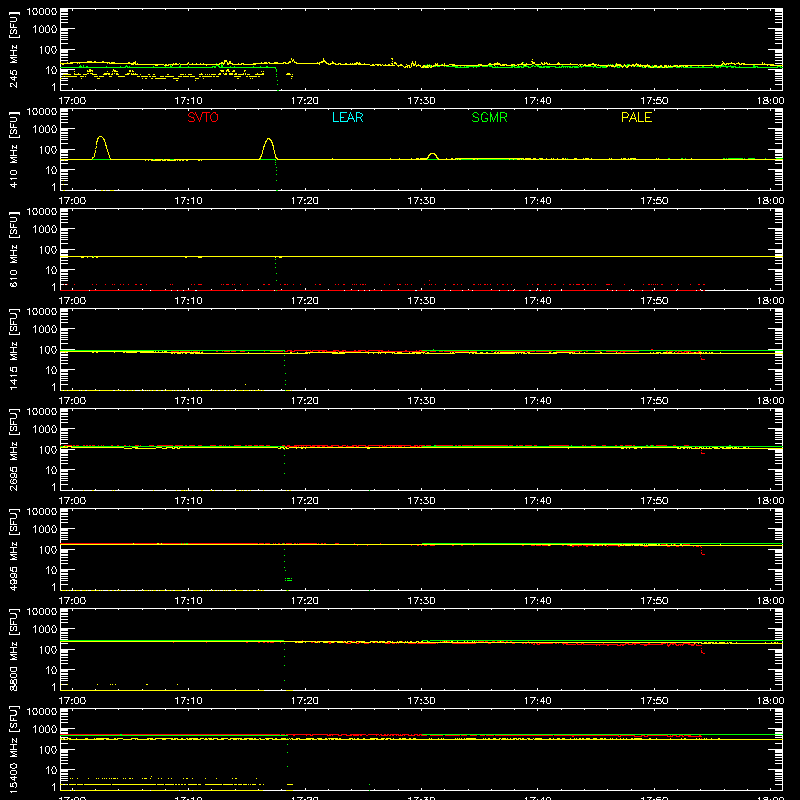Click the 18:00 tick label under the 245 MHz plot
Image resolution: width=800 pixels, height=800 pixels.
click(x=770, y=101)
